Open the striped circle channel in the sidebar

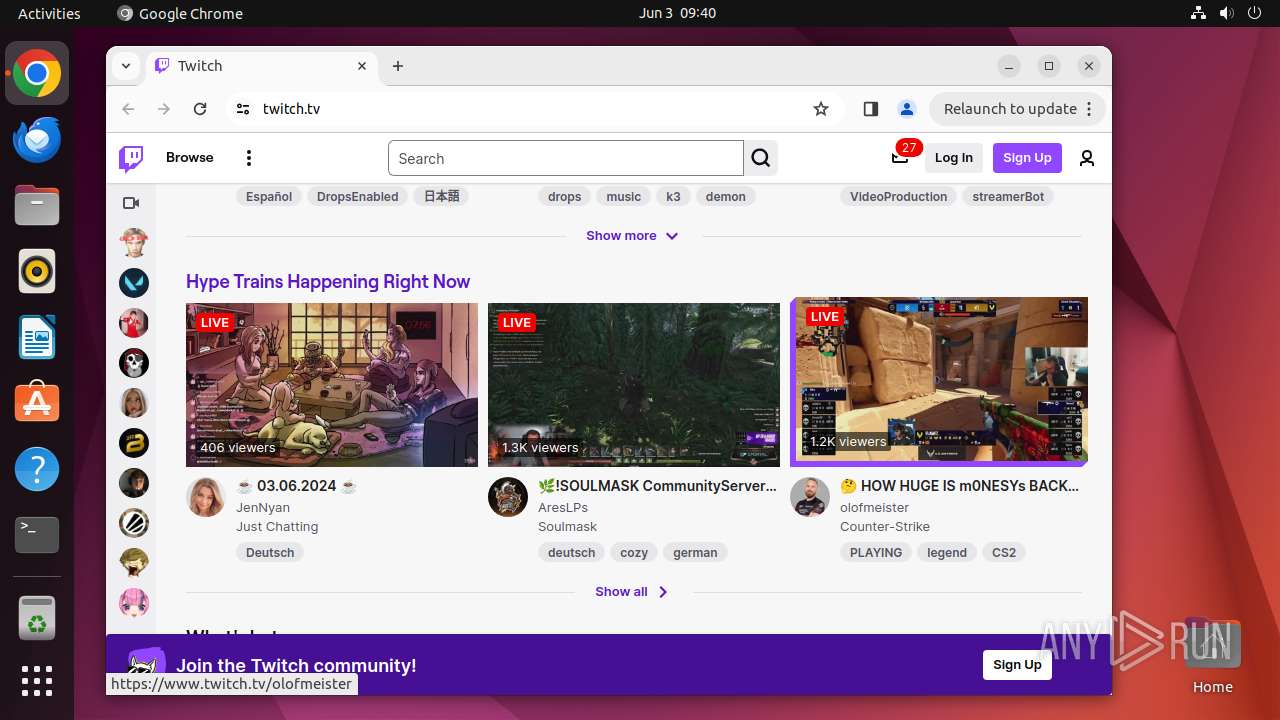[134, 523]
